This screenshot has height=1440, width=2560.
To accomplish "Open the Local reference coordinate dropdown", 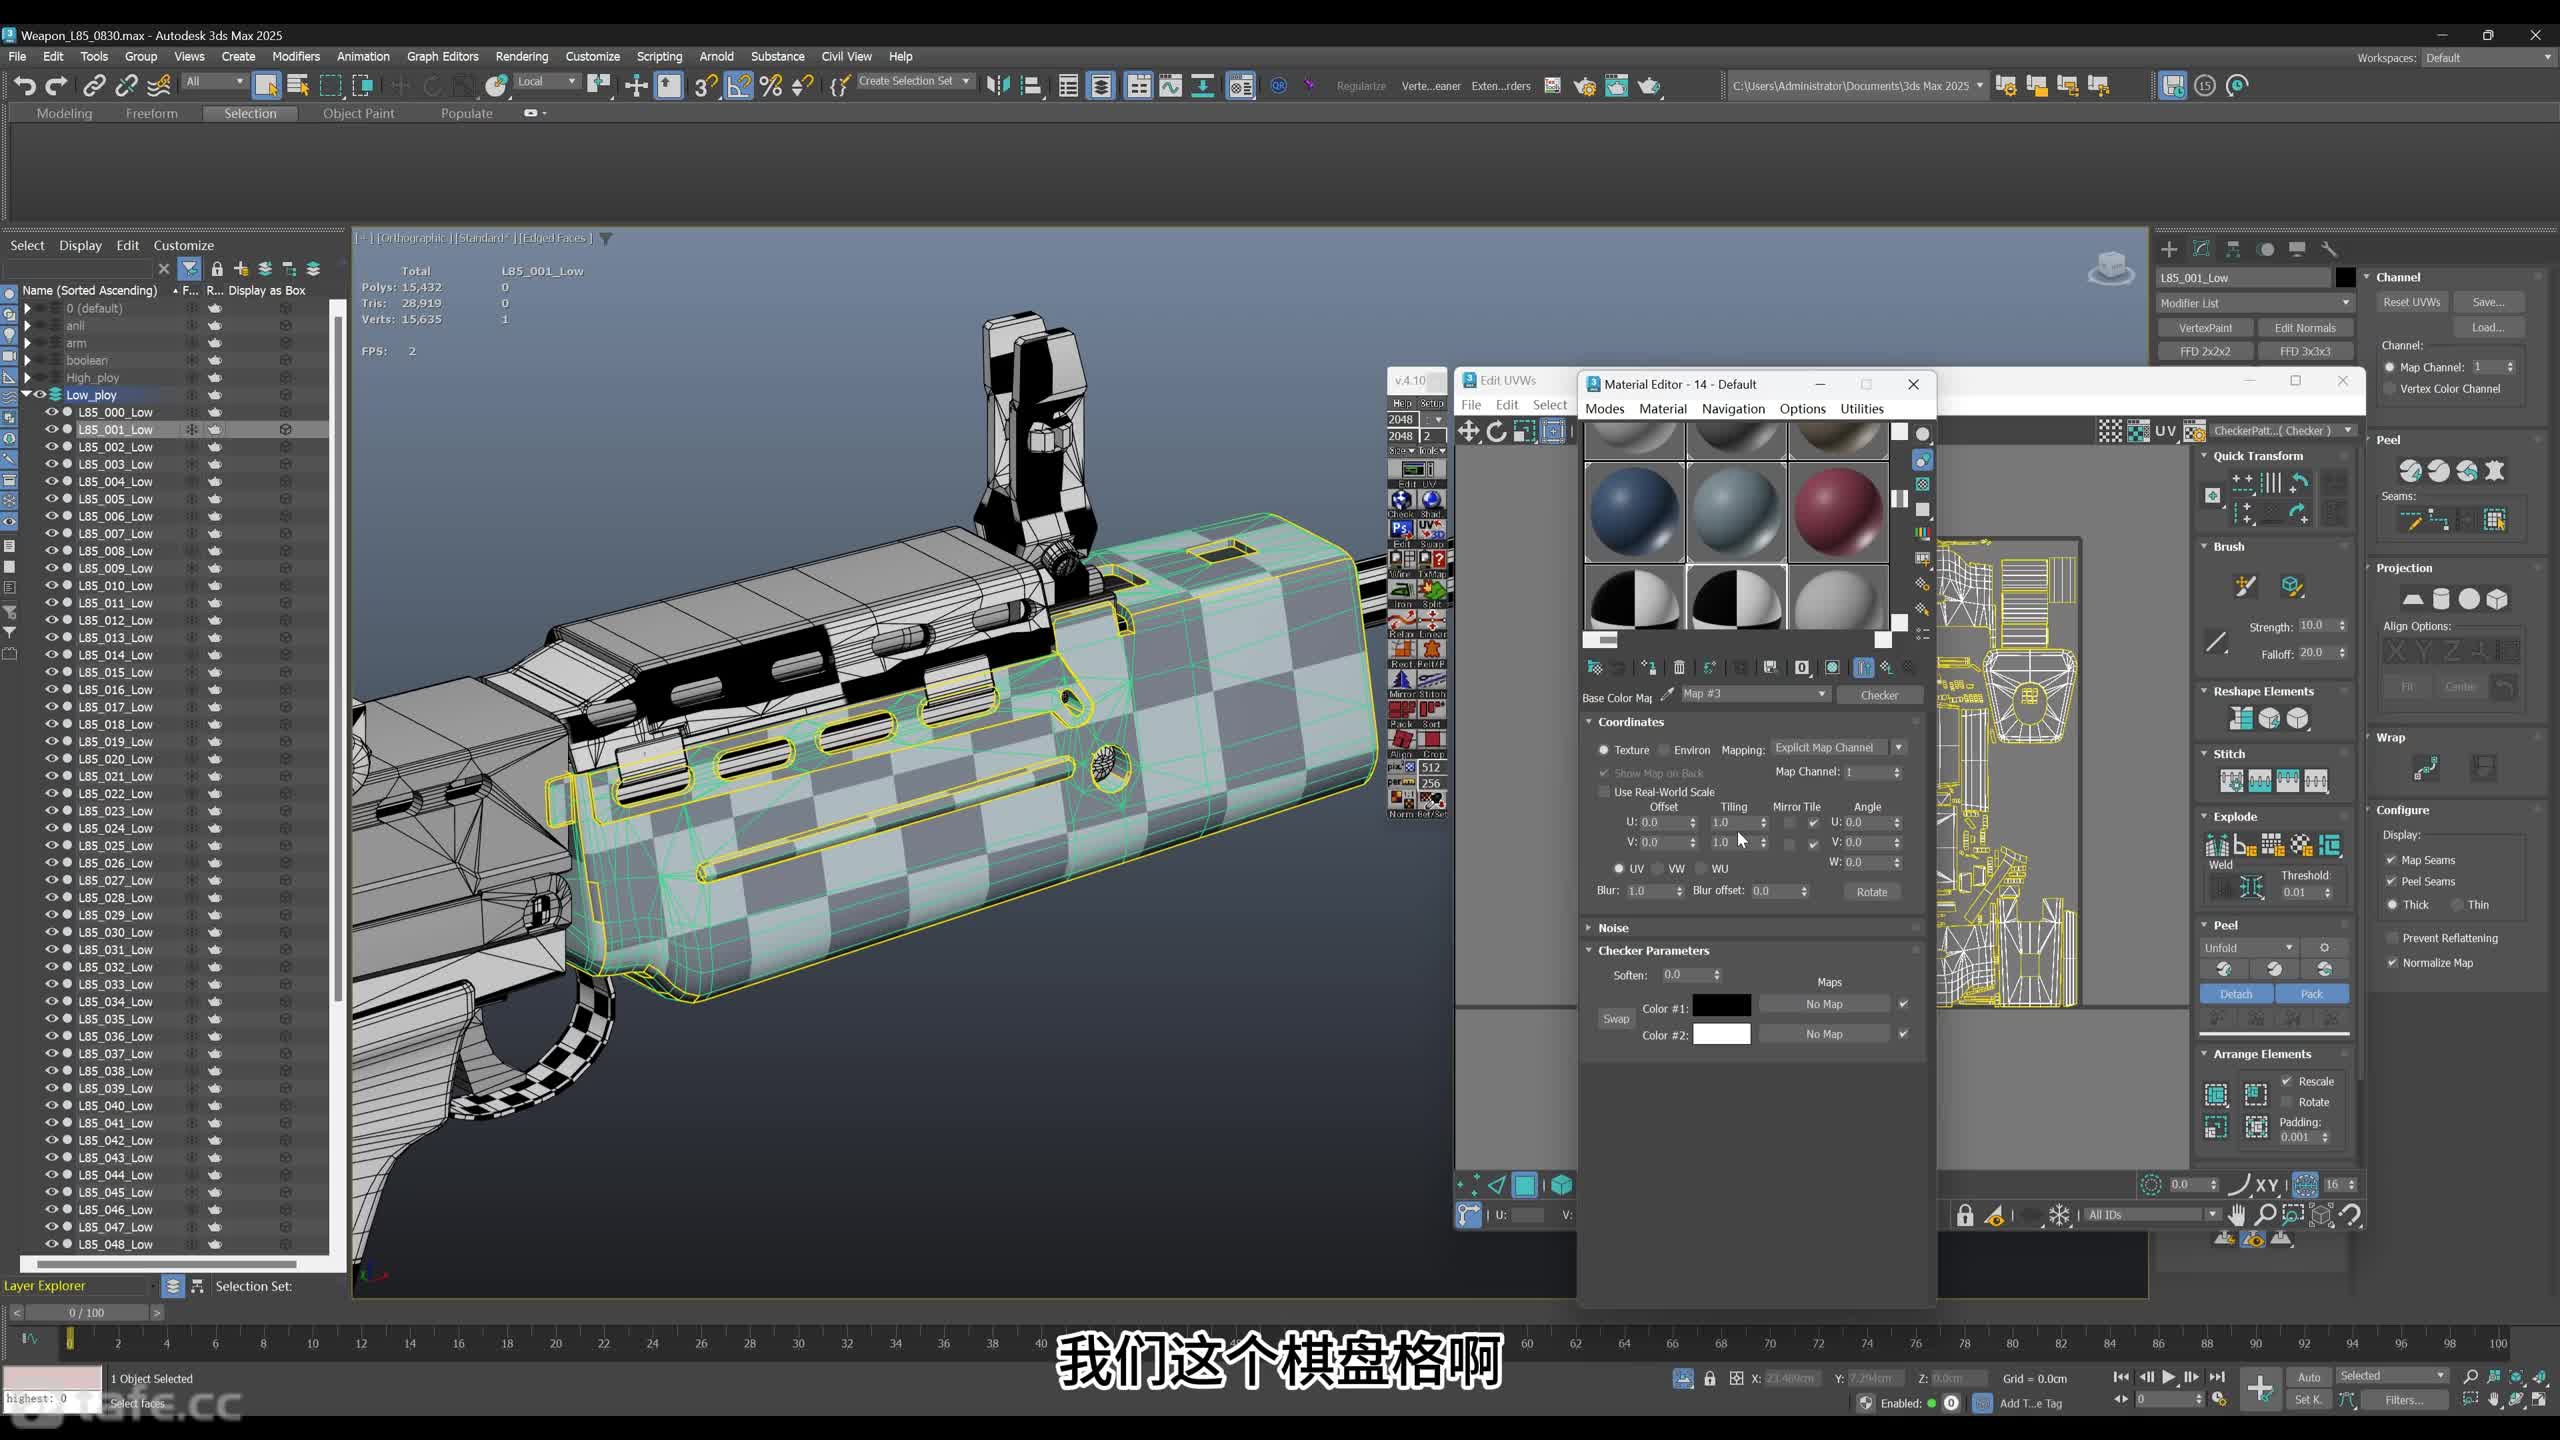I will coord(546,82).
